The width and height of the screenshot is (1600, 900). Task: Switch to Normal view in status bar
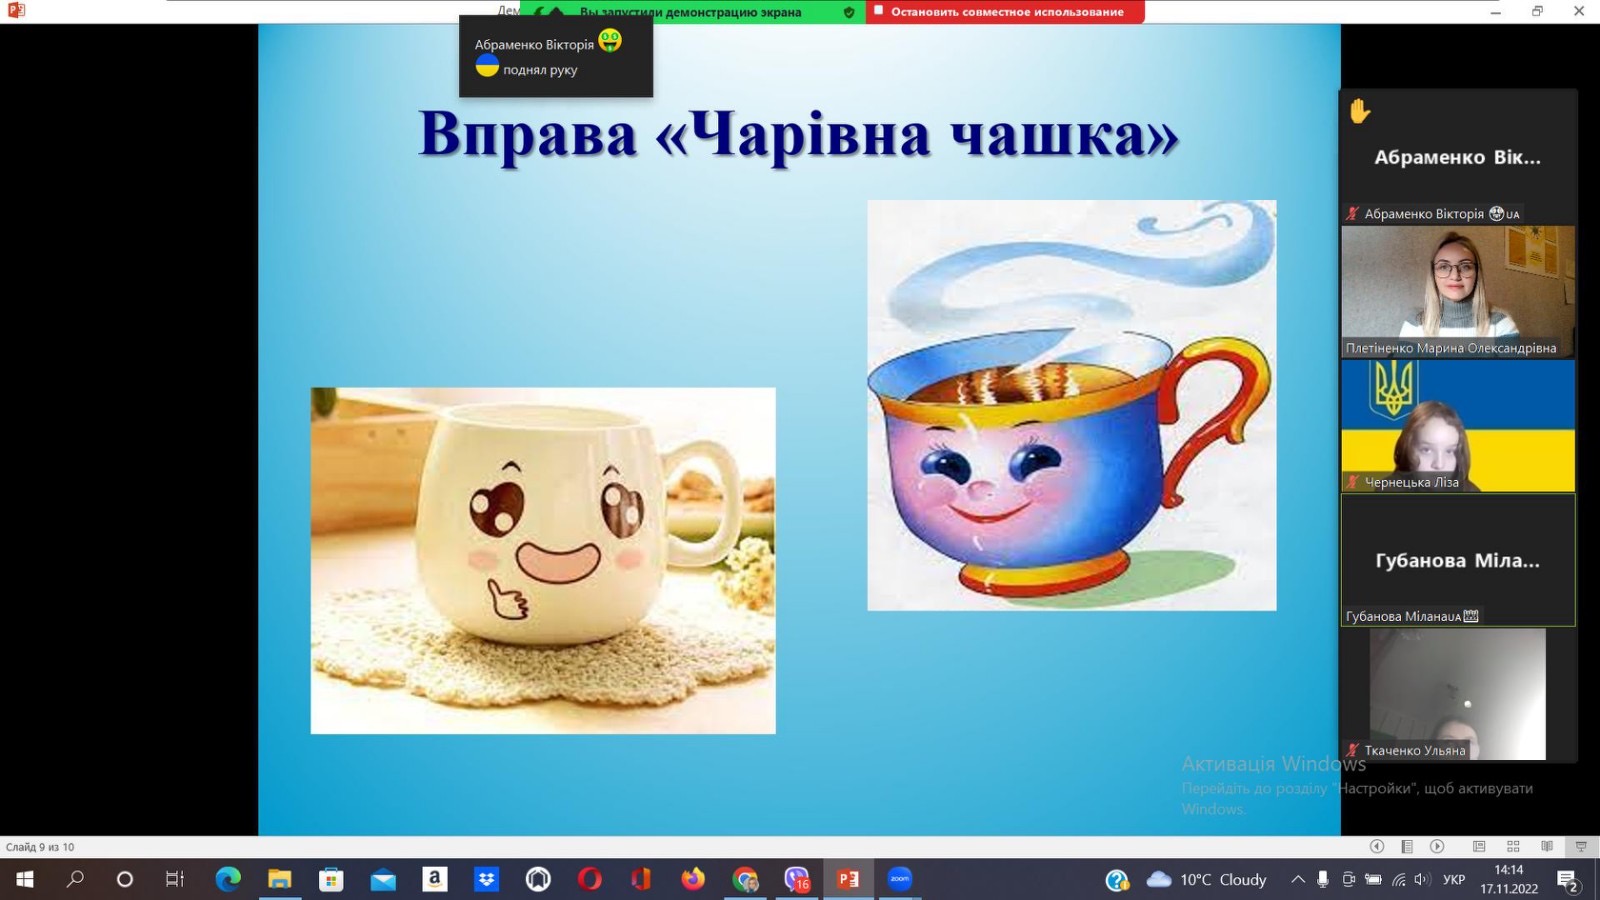[1479, 847]
